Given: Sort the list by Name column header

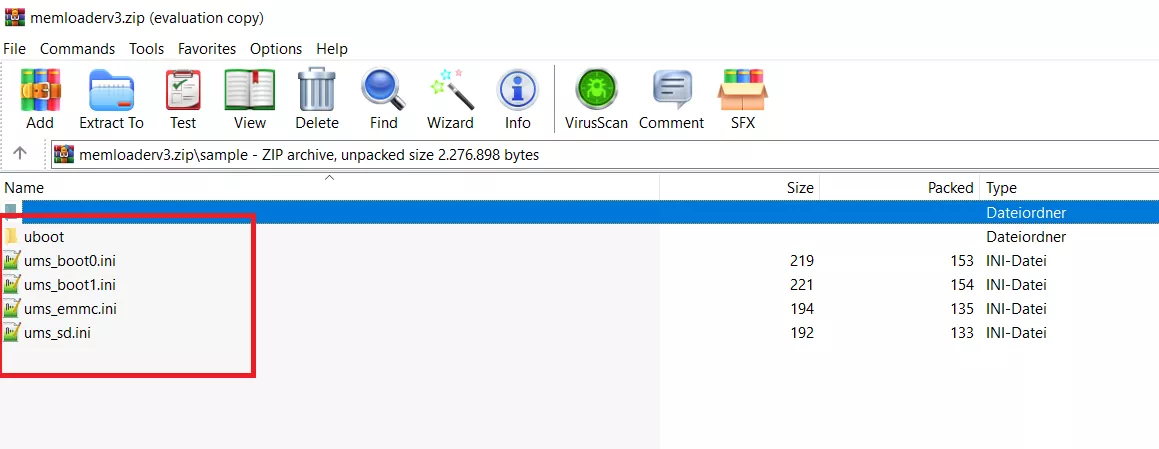Looking at the screenshot, I should point(25,187).
